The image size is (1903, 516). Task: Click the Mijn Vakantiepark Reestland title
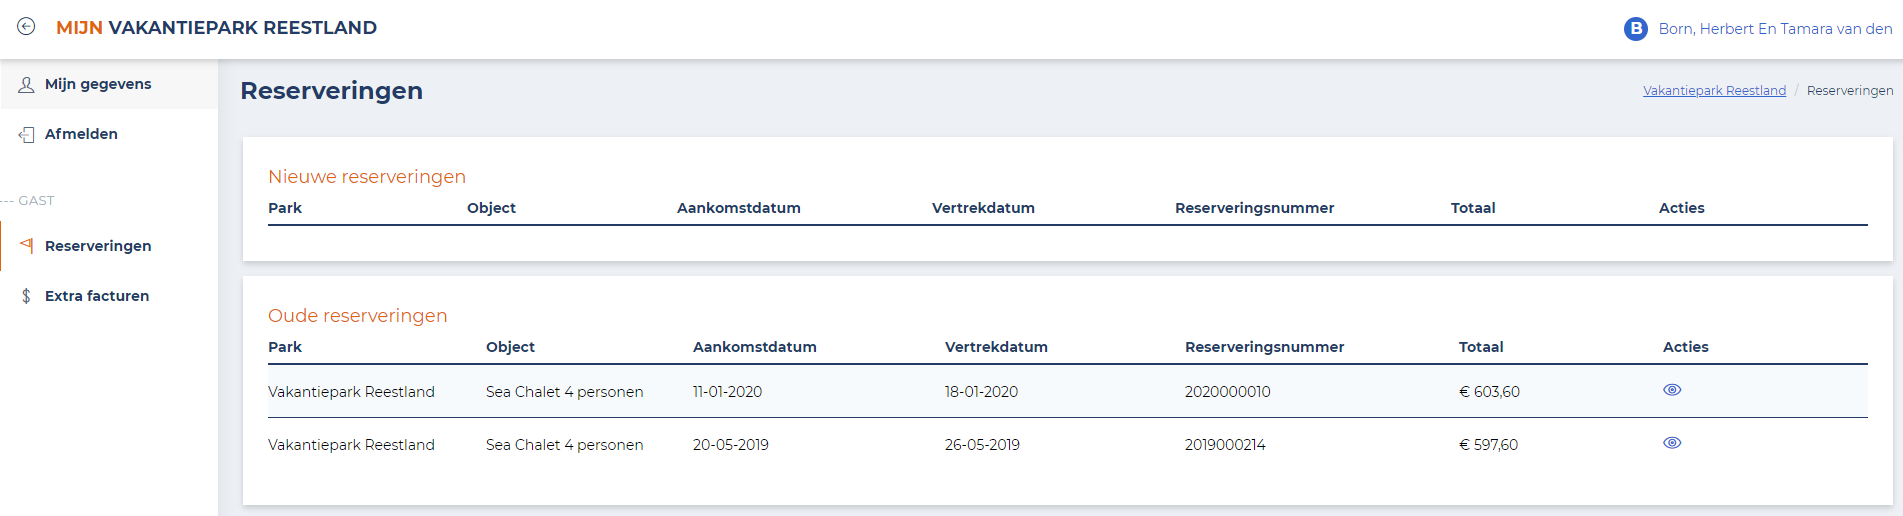click(216, 28)
